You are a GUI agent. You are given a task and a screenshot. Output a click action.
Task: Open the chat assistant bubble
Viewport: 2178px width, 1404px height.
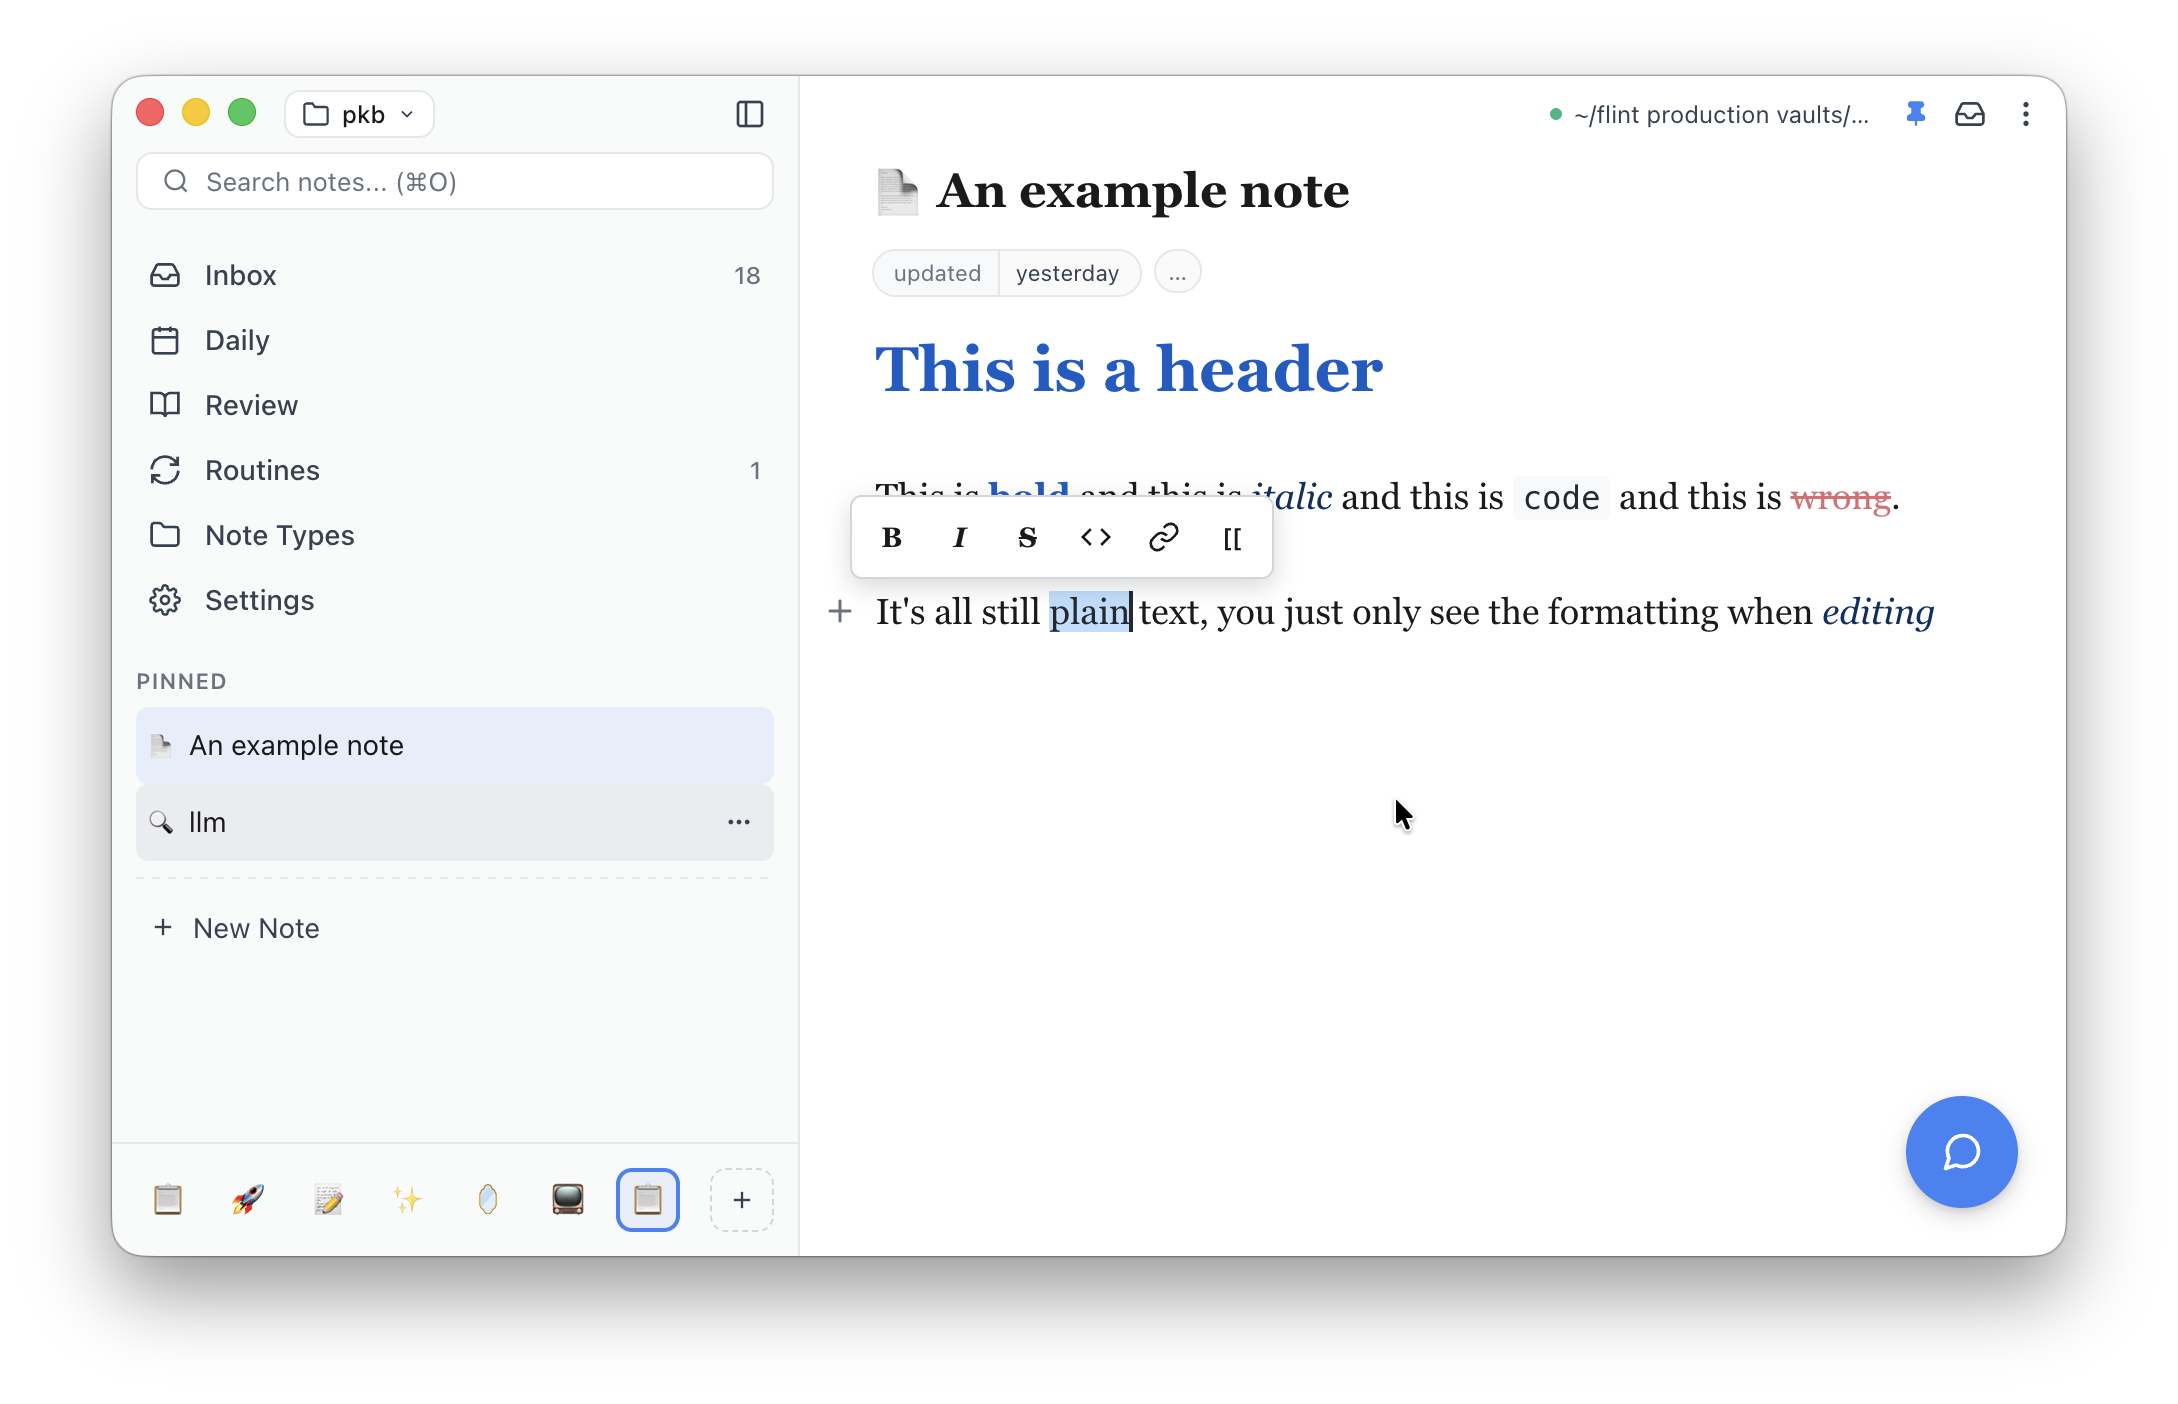click(x=1960, y=1152)
